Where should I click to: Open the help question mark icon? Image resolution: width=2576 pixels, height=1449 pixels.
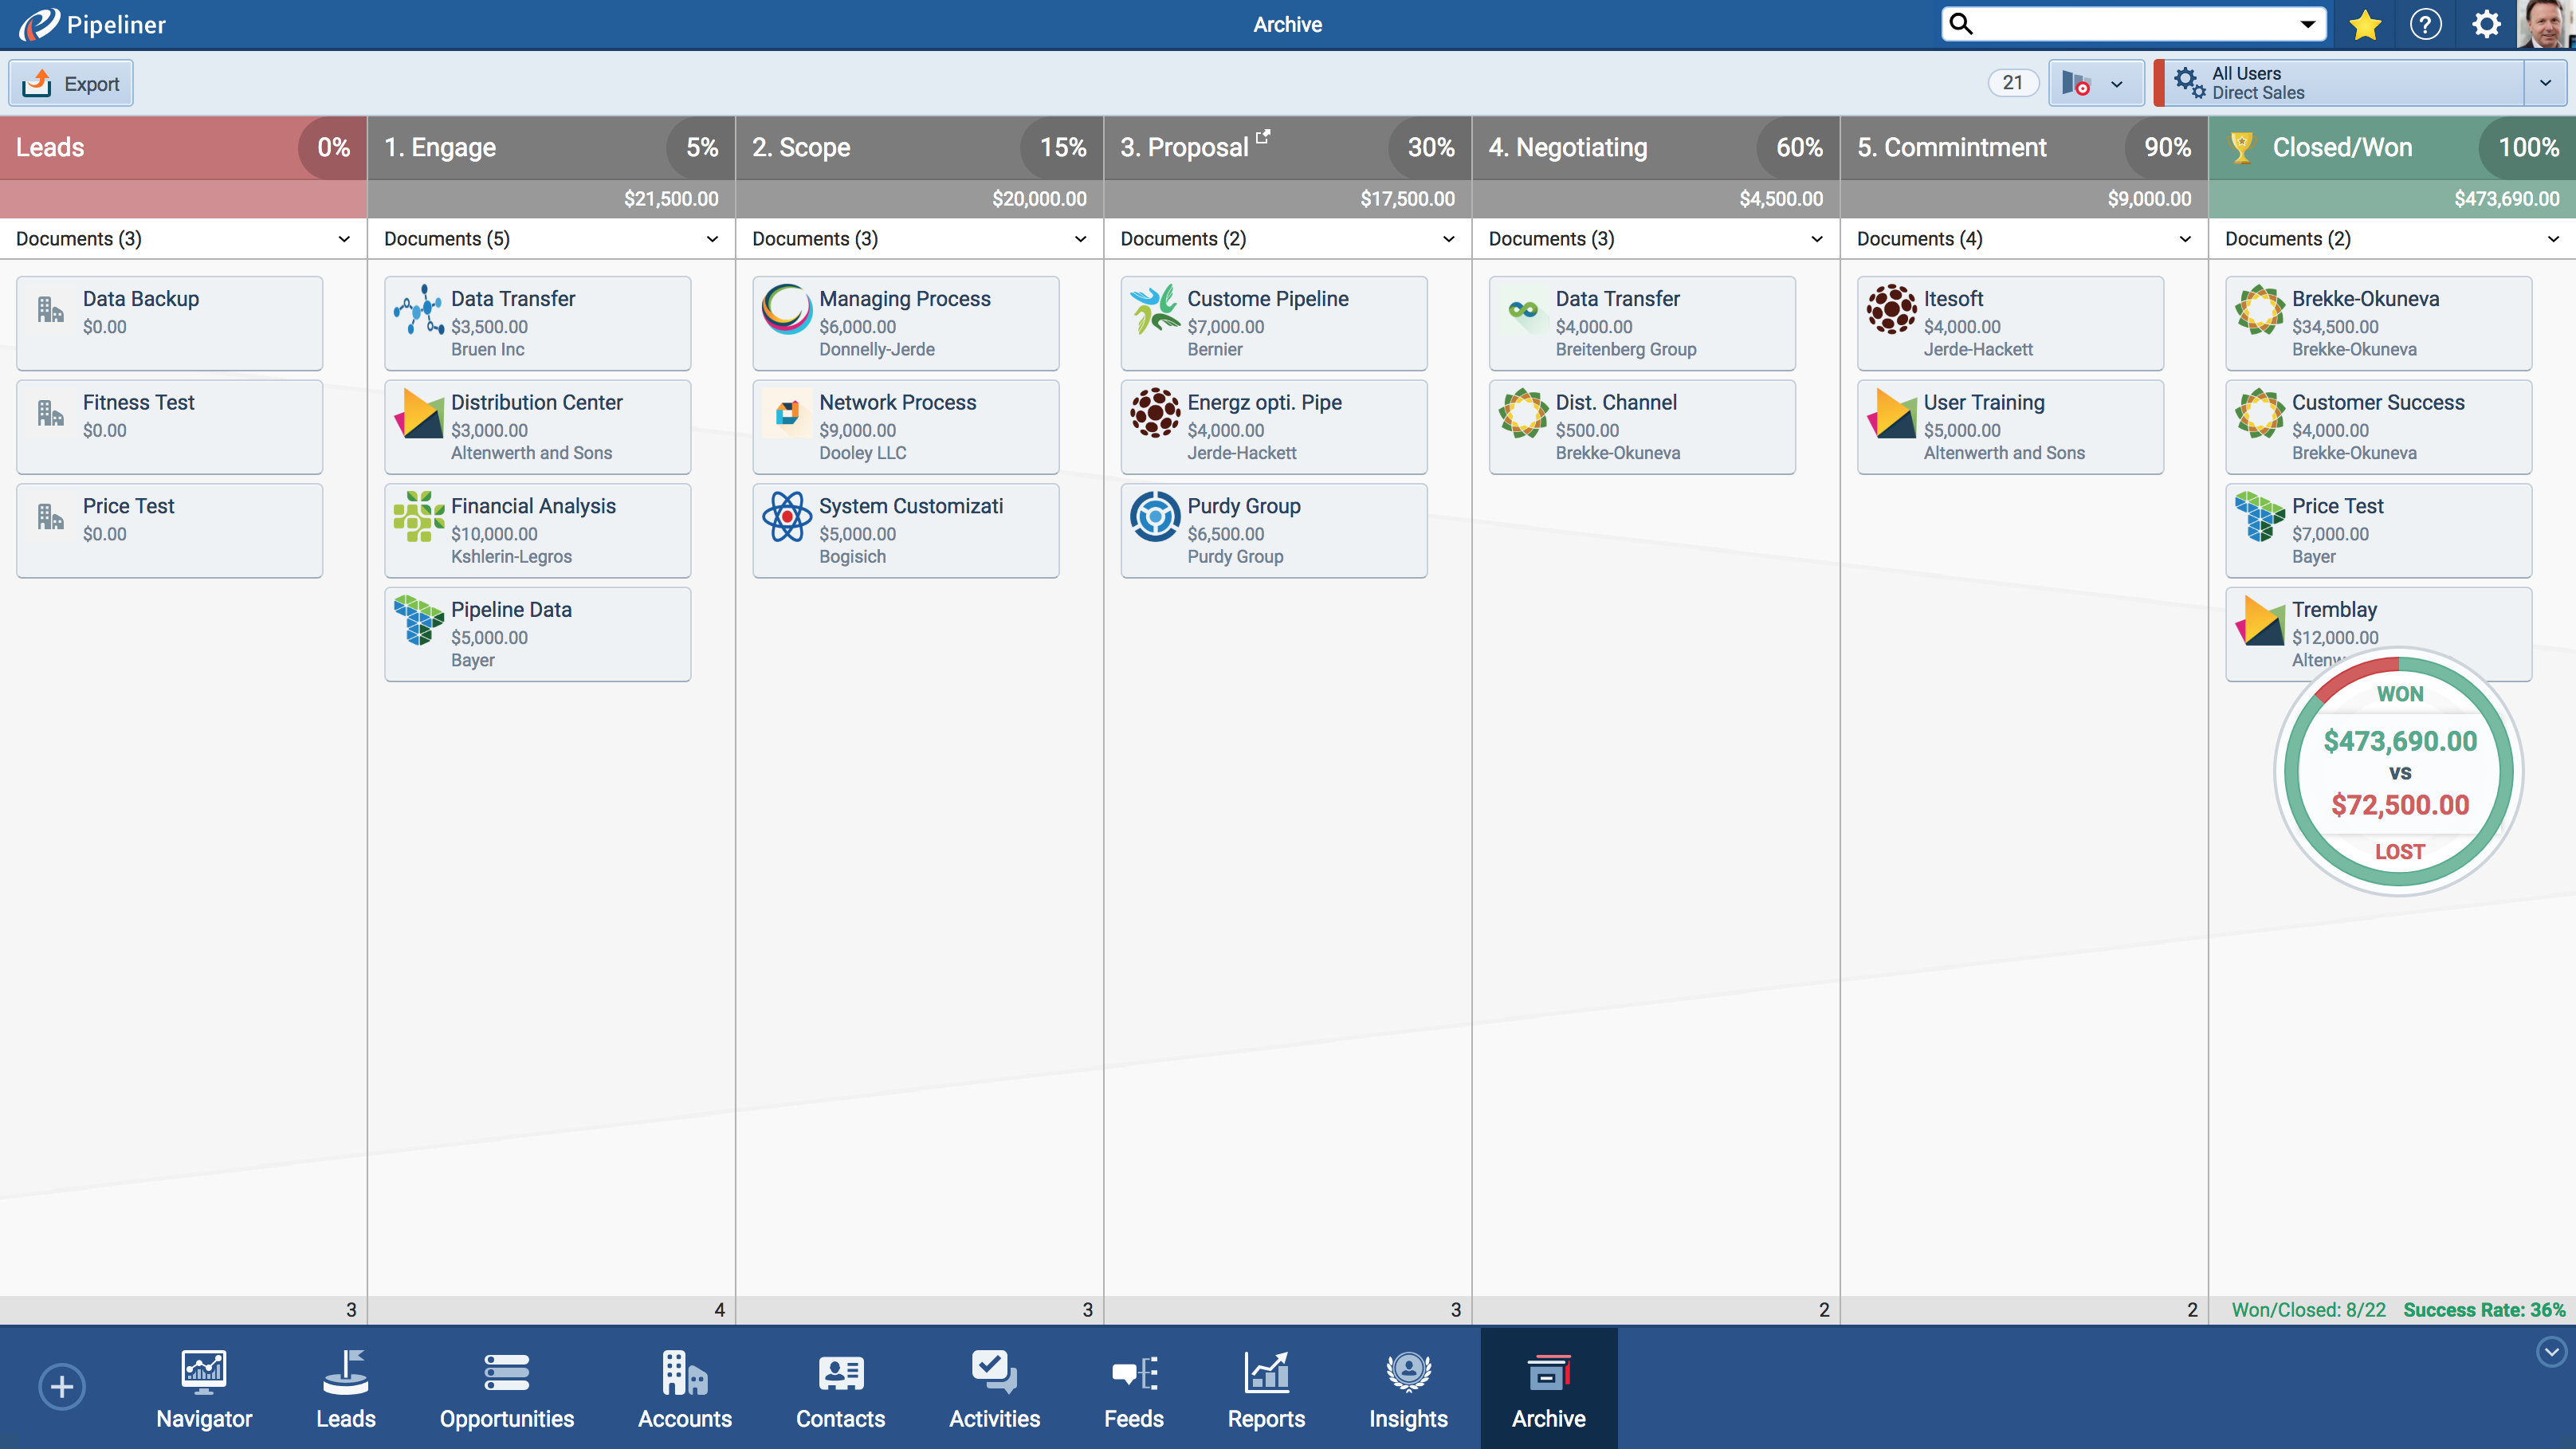tap(2425, 24)
